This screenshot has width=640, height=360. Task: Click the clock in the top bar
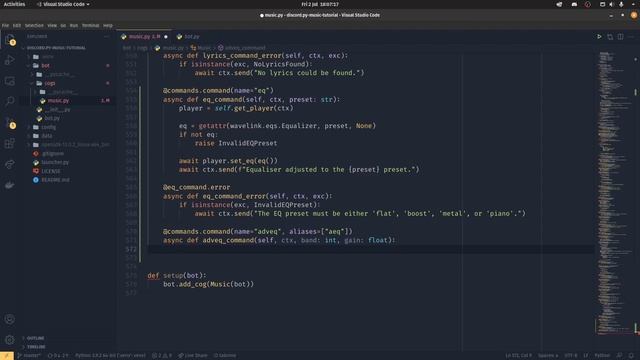(320, 4)
